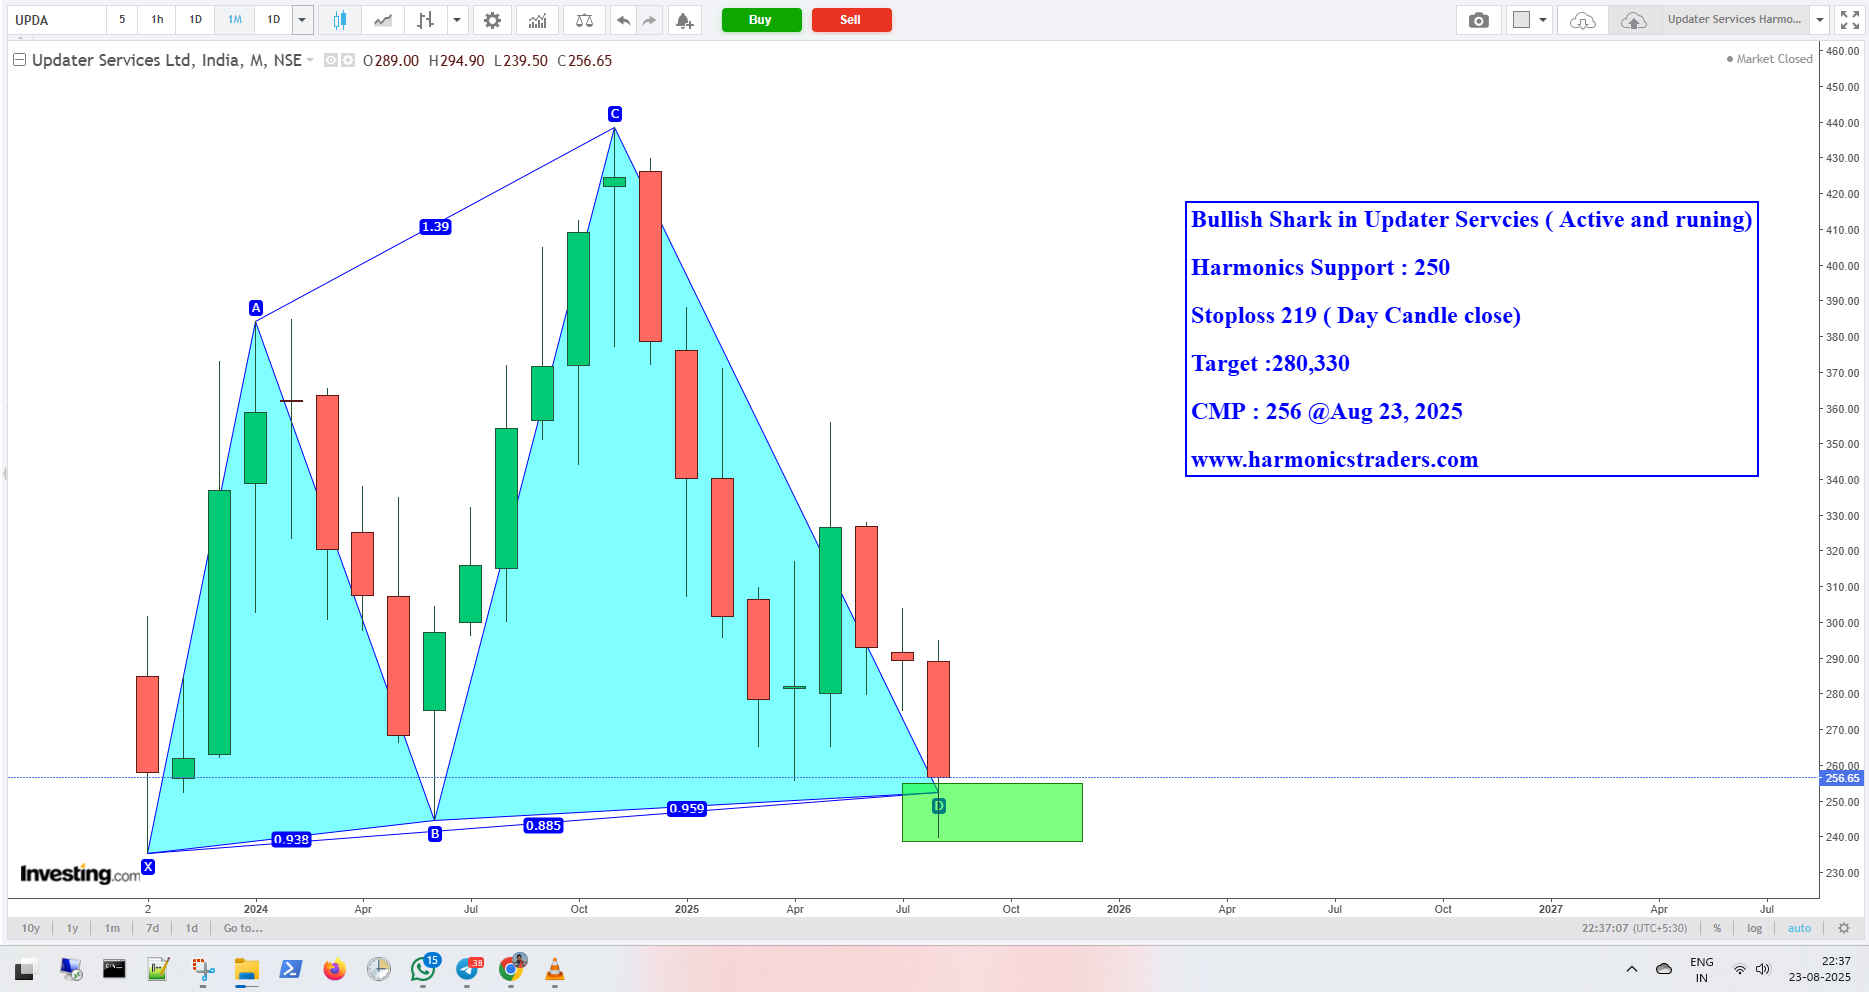Image resolution: width=1869 pixels, height=992 pixels.
Task: Enter fullscreen mode
Action: pos(1849,20)
